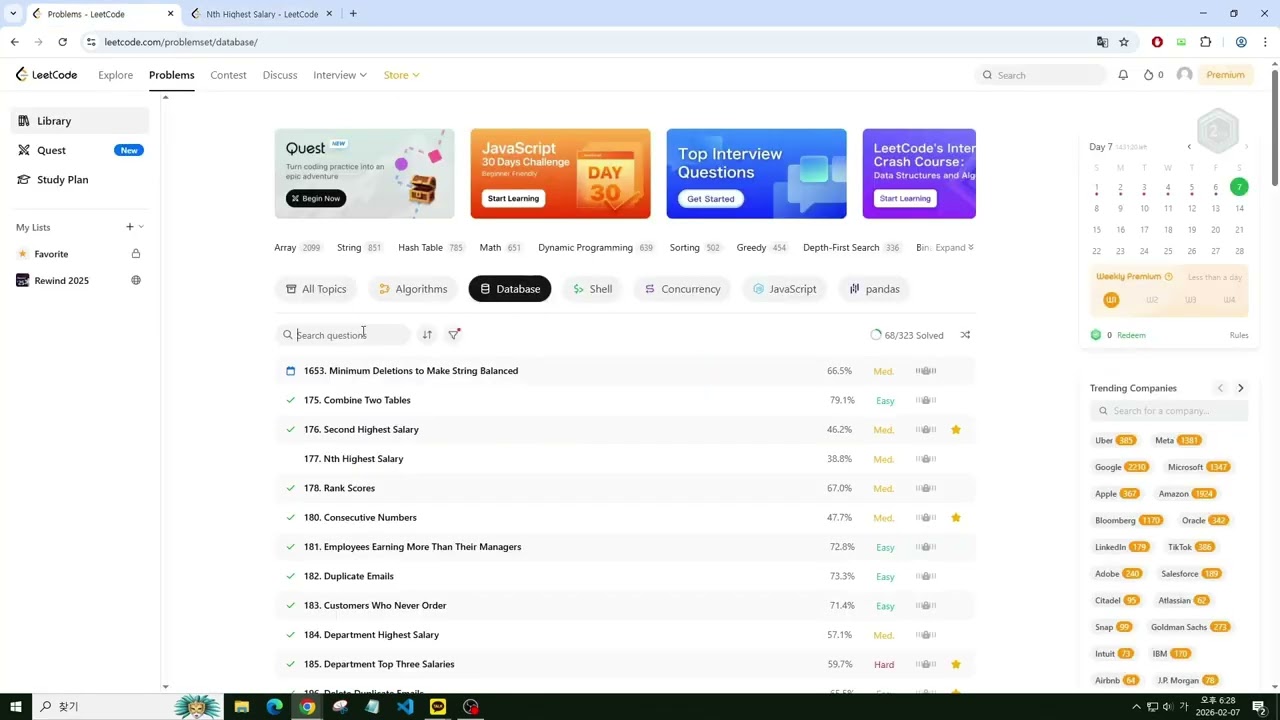Reload the page in the browser

[62, 42]
